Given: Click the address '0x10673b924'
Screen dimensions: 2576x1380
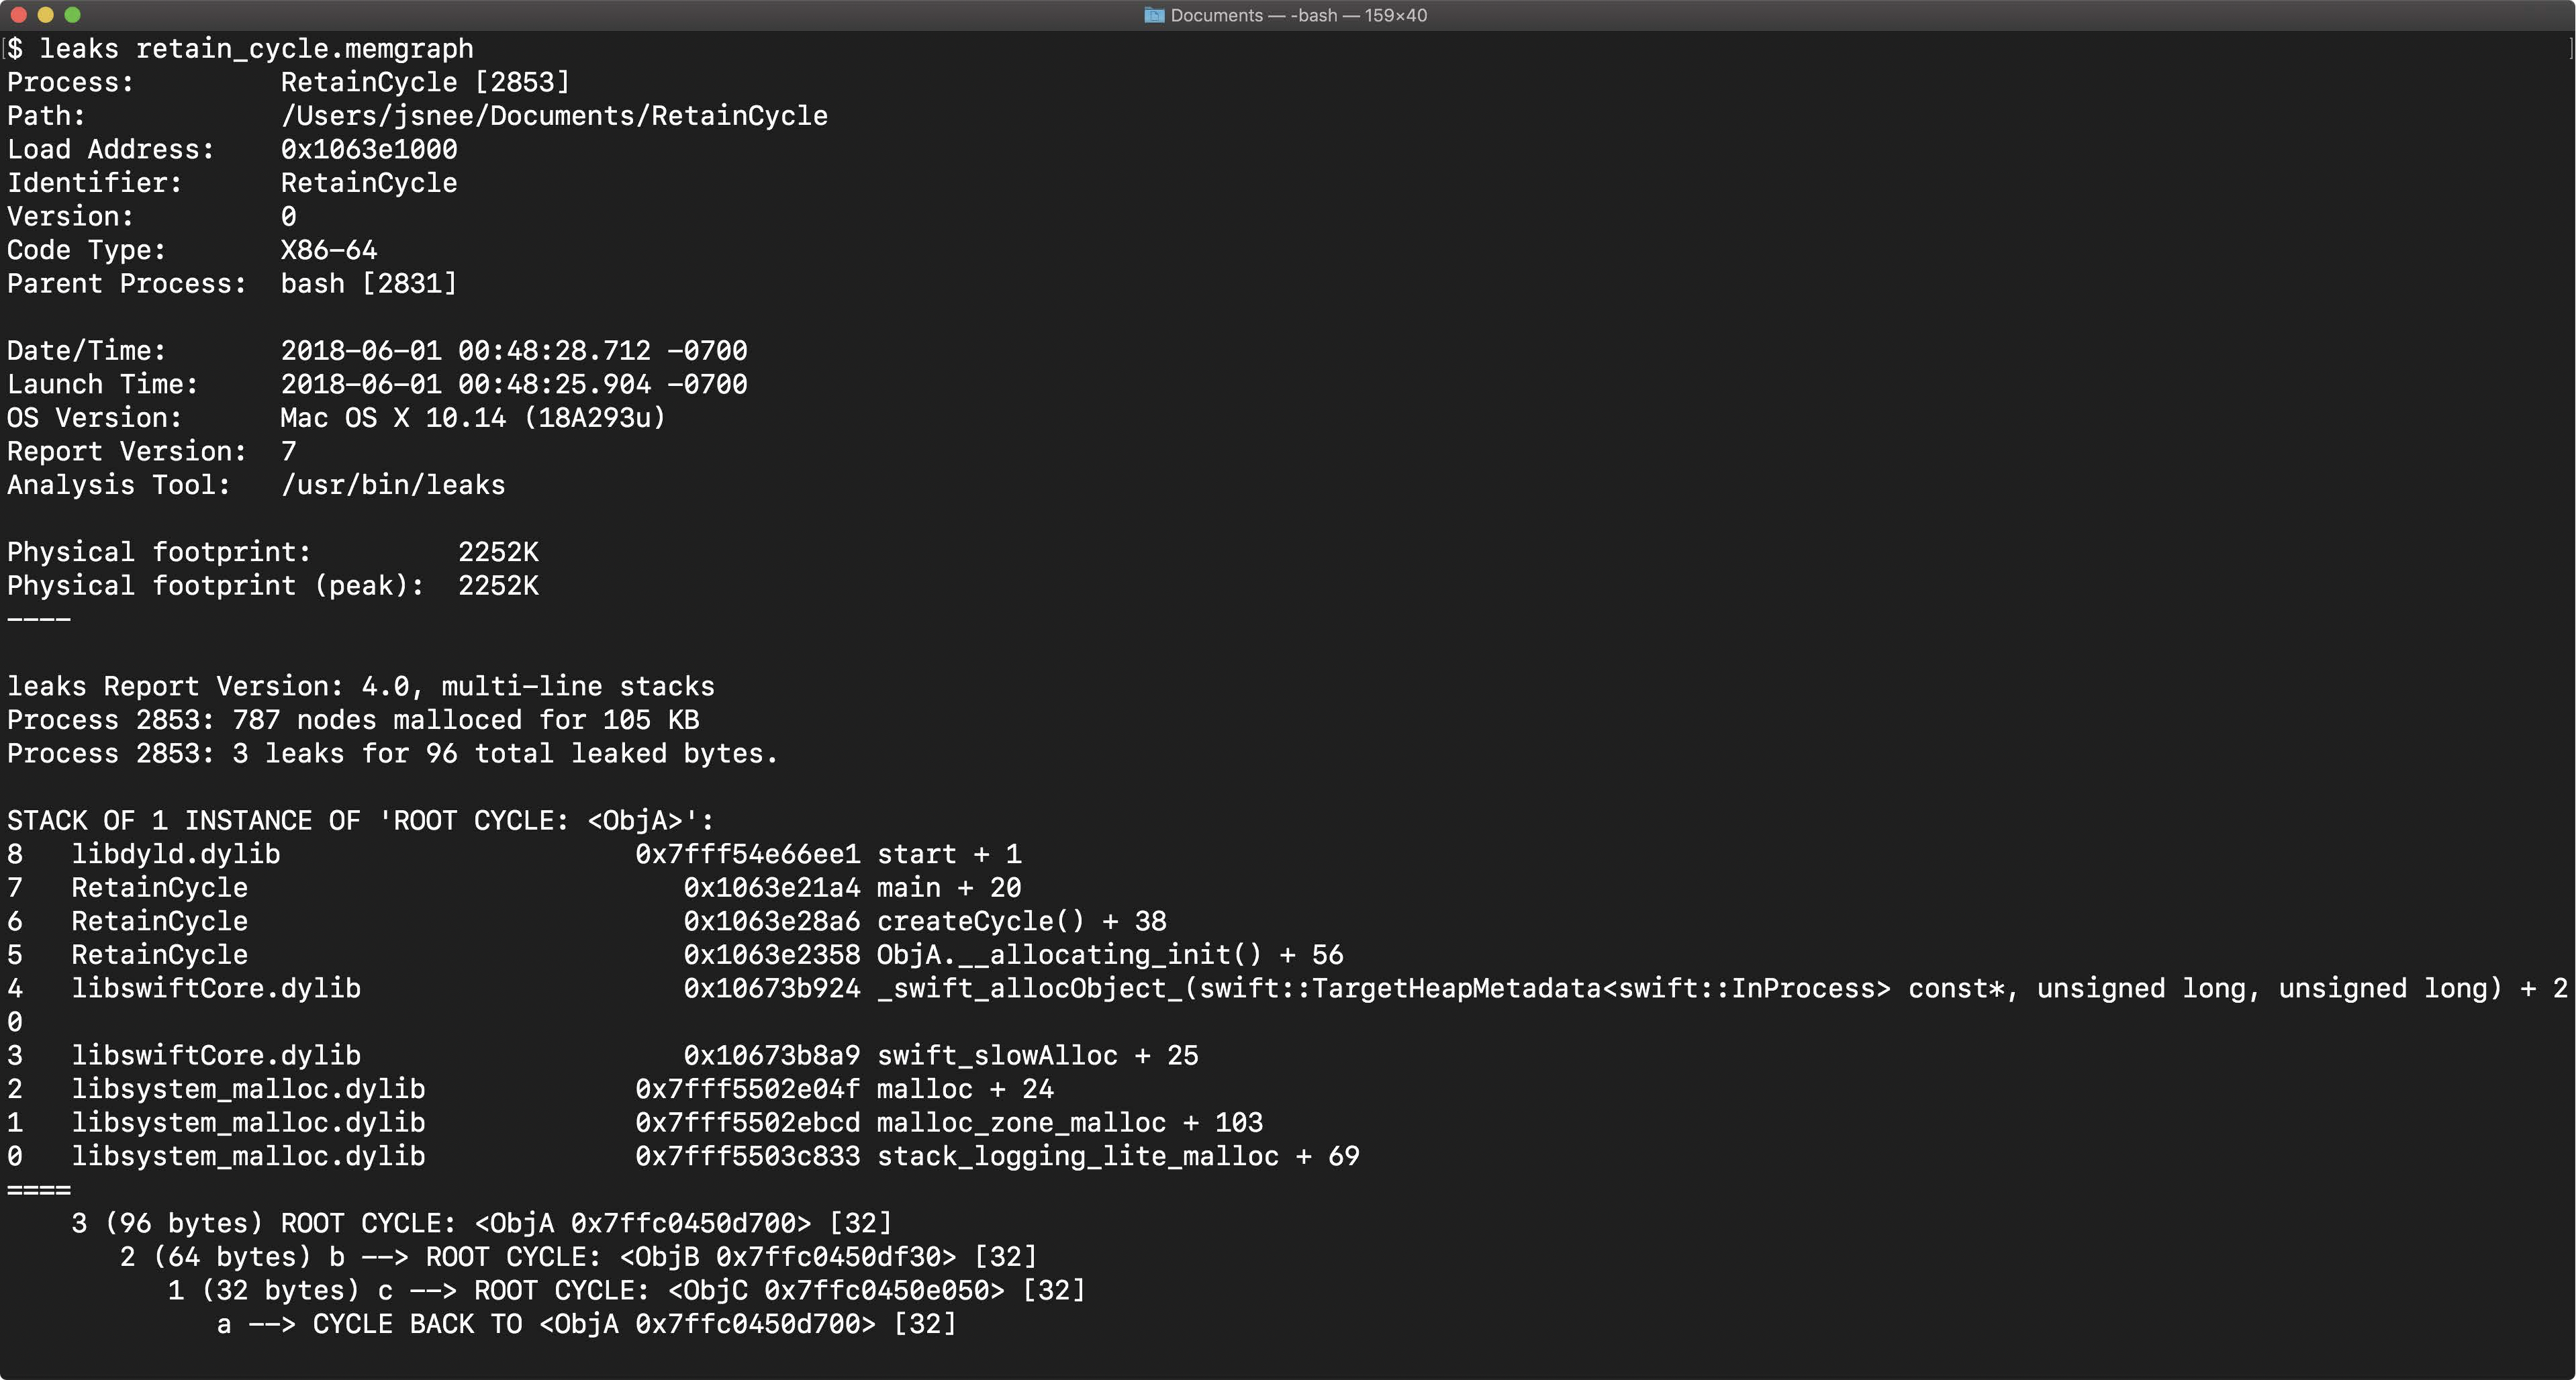Looking at the screenshot, I should [x=772, y=988].
